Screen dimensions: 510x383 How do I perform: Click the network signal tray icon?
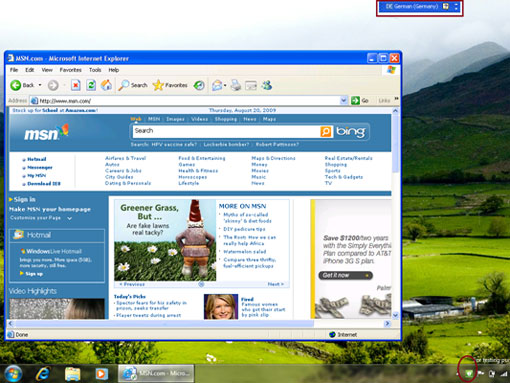tap(503, 374)
